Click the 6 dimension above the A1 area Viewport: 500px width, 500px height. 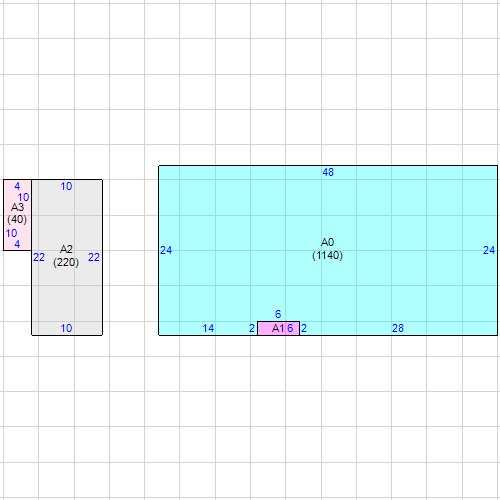click(278, 314)
